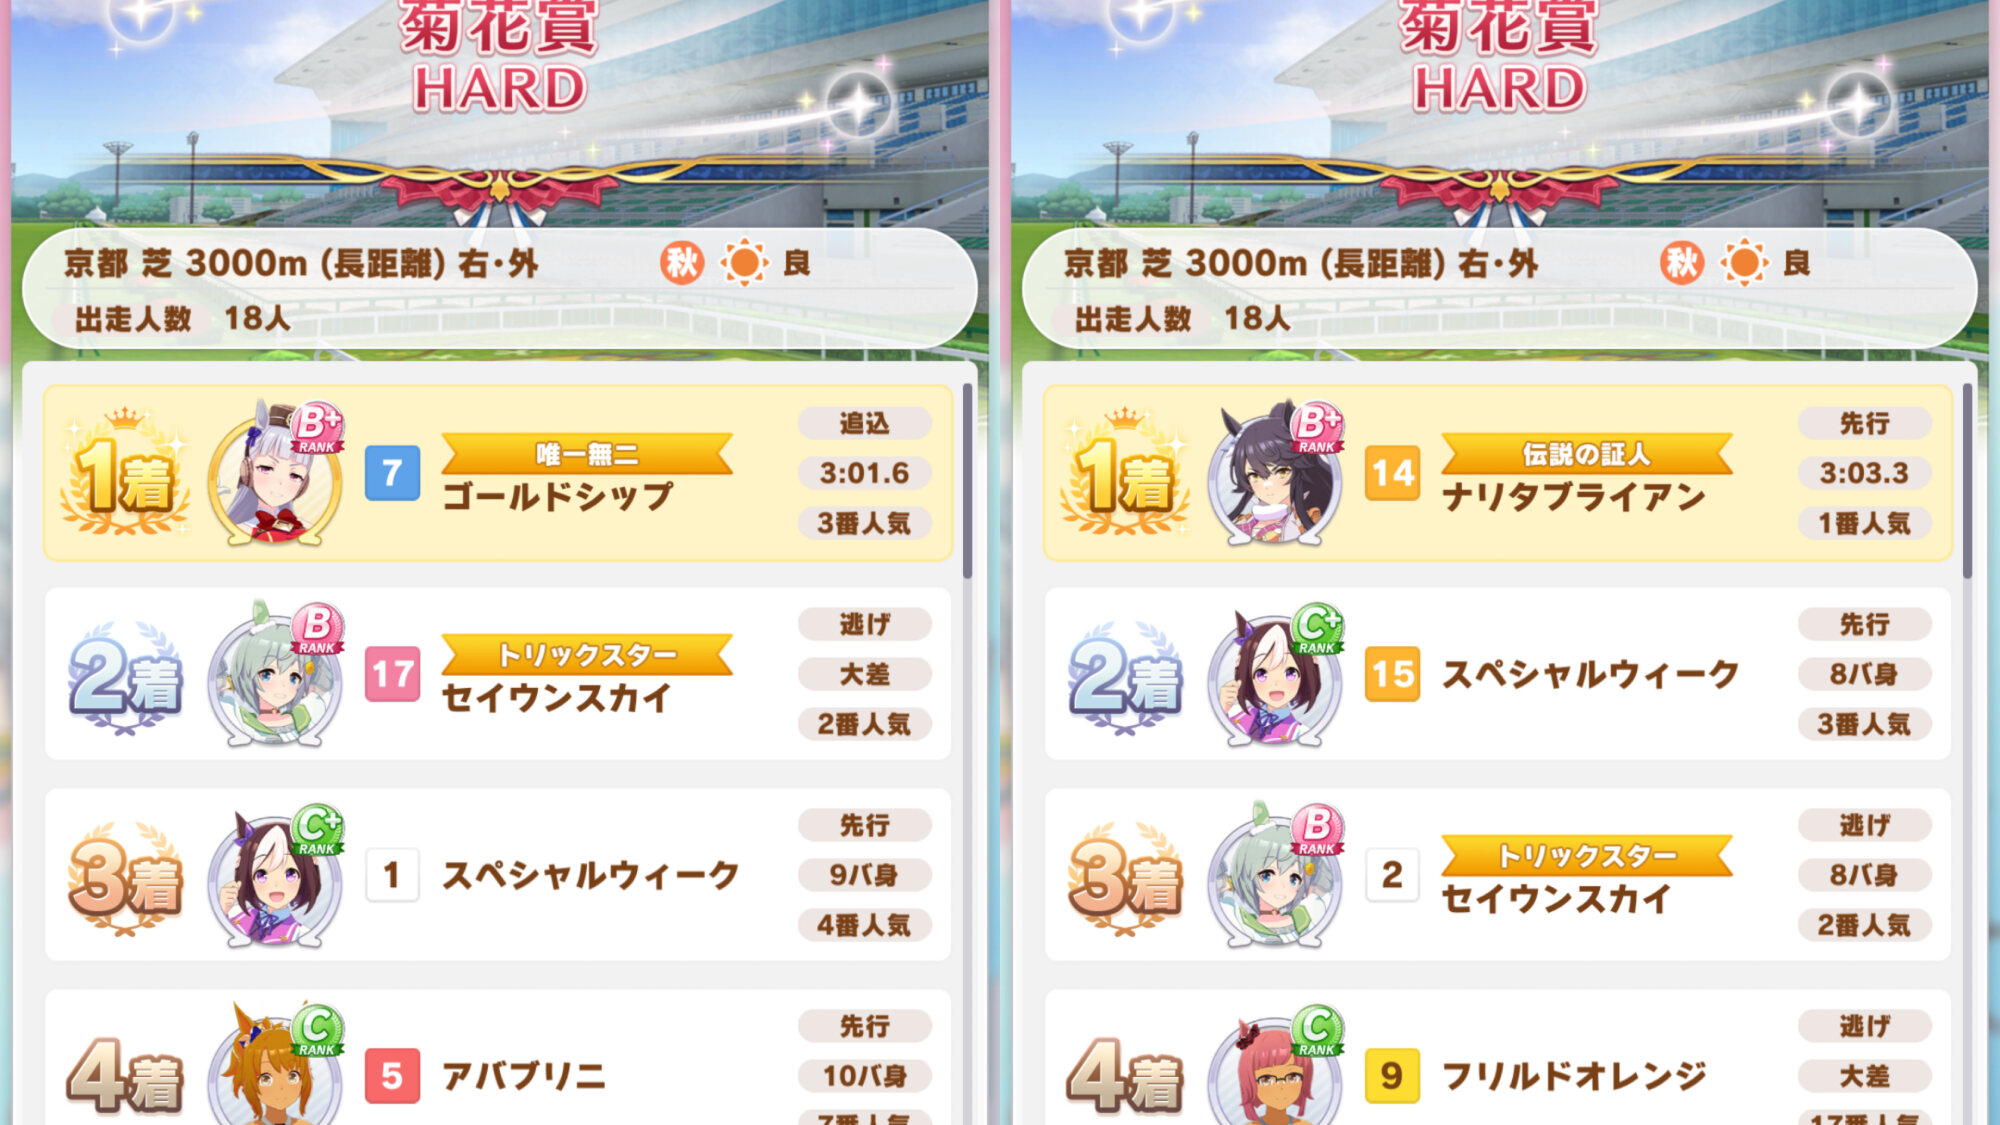
Task: Click the pink gate number 17 badge
Action: (x=392, y=674)
